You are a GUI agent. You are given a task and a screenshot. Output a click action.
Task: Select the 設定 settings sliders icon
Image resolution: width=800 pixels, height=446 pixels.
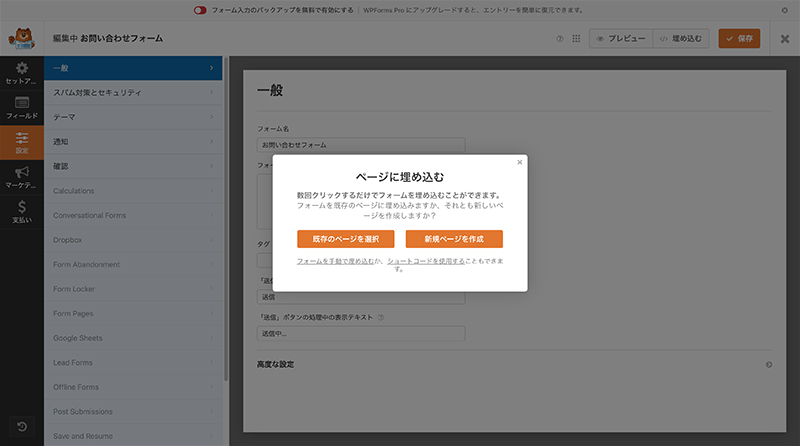pyautogui.click(x=21, y=142)
